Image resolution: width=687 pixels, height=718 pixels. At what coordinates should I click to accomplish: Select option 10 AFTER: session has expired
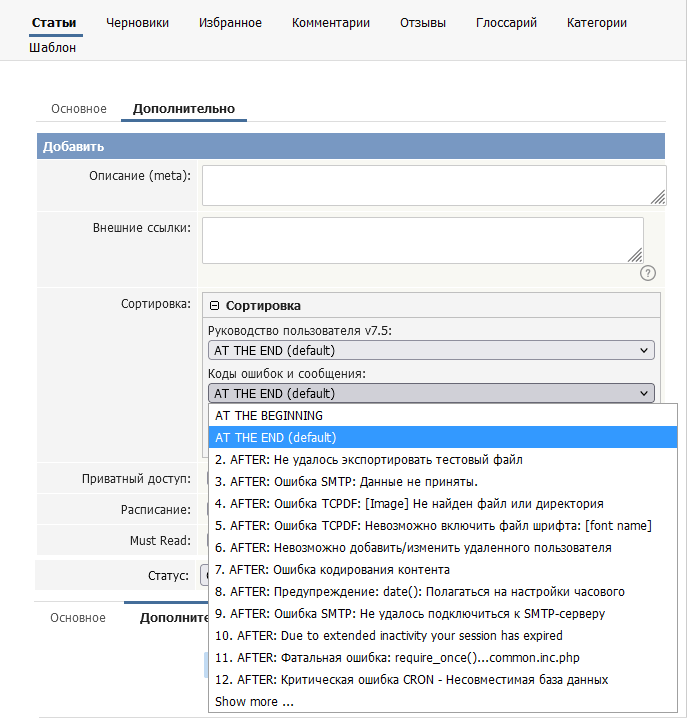[x=442, y=636]
